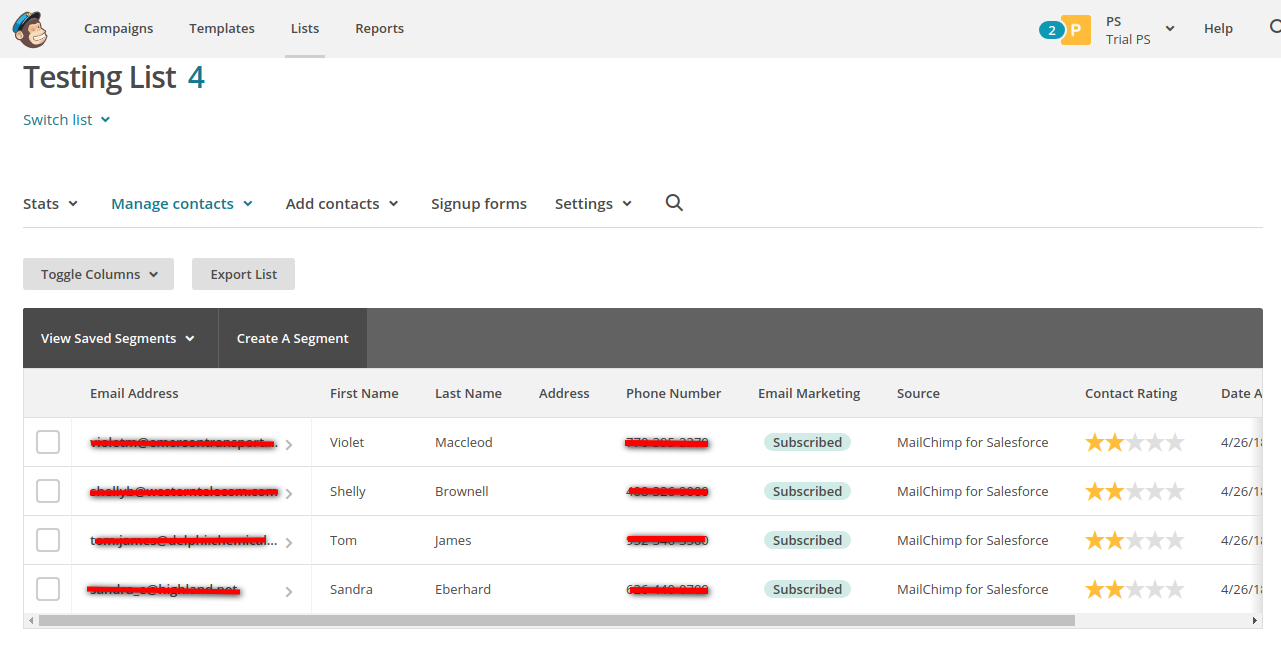This screenshot has height=646, width=1281.
Task: Expand the Toggle Columns dropdown
Action: pyautogui.click(x=98, y=274)
